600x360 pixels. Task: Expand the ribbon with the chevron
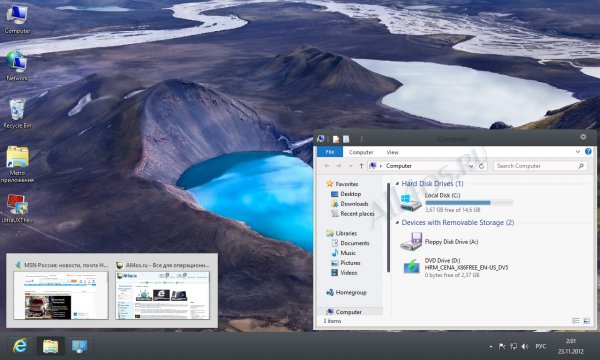click(578, 152)
